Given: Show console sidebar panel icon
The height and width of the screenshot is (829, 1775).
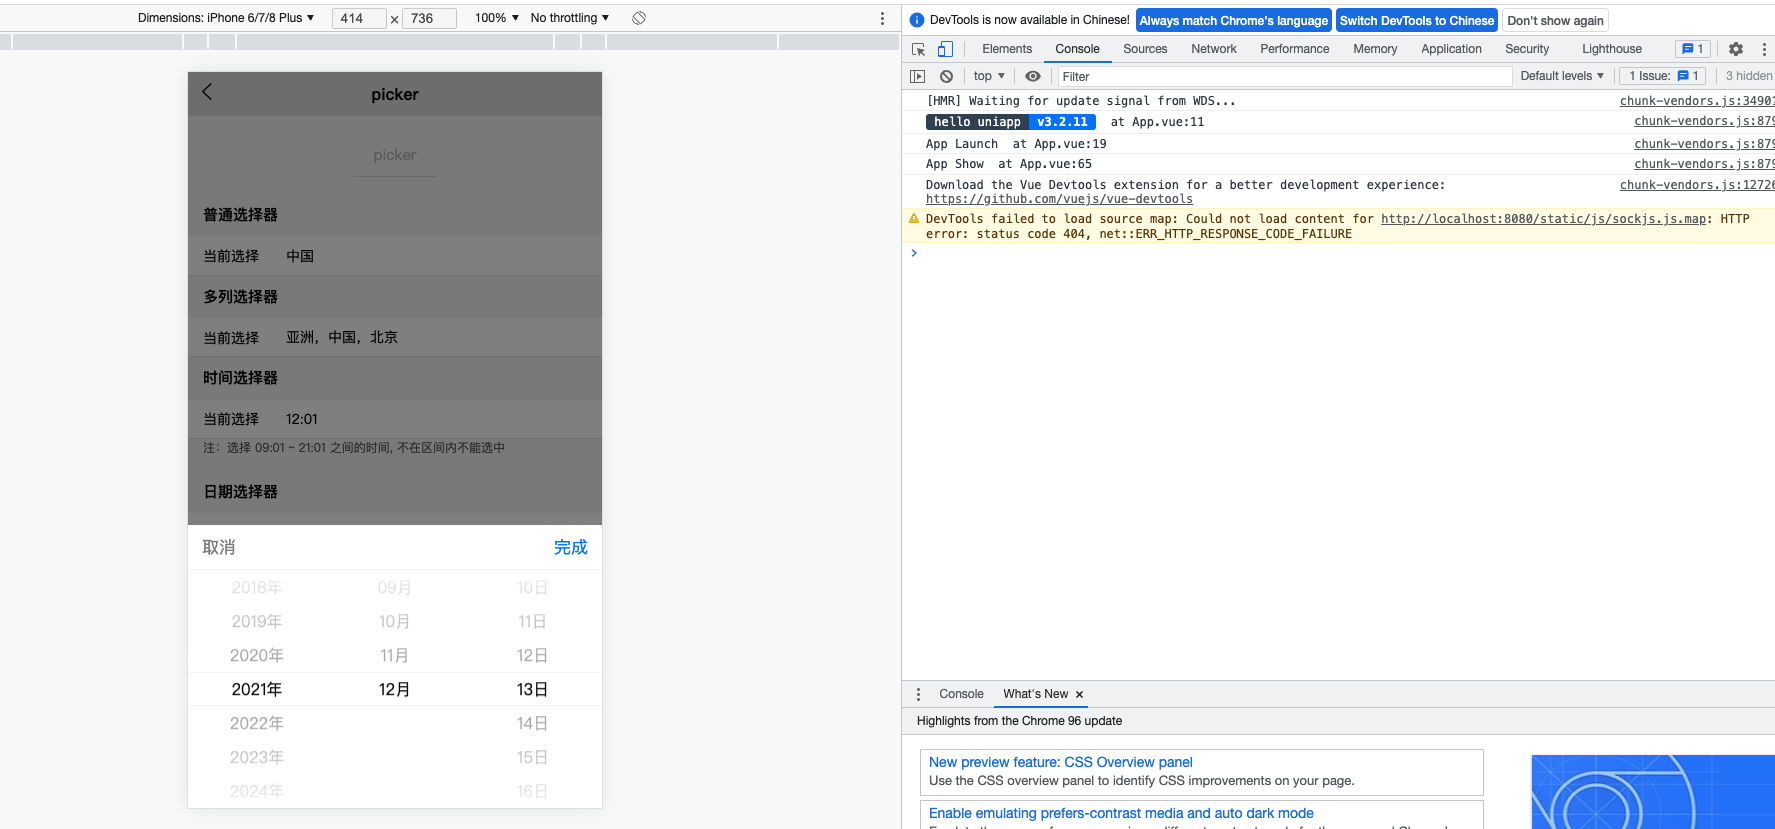Looking at the screenshot, I should click(918, 76).
